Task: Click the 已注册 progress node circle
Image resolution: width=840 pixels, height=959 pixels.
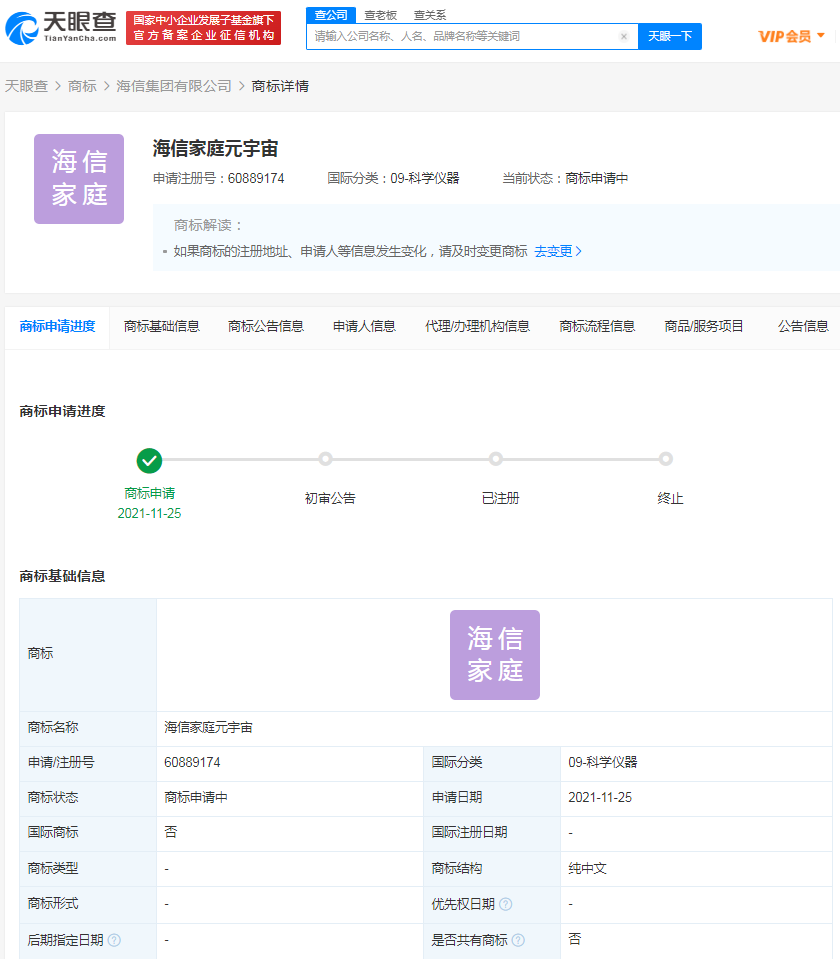Action: point(496,458)
